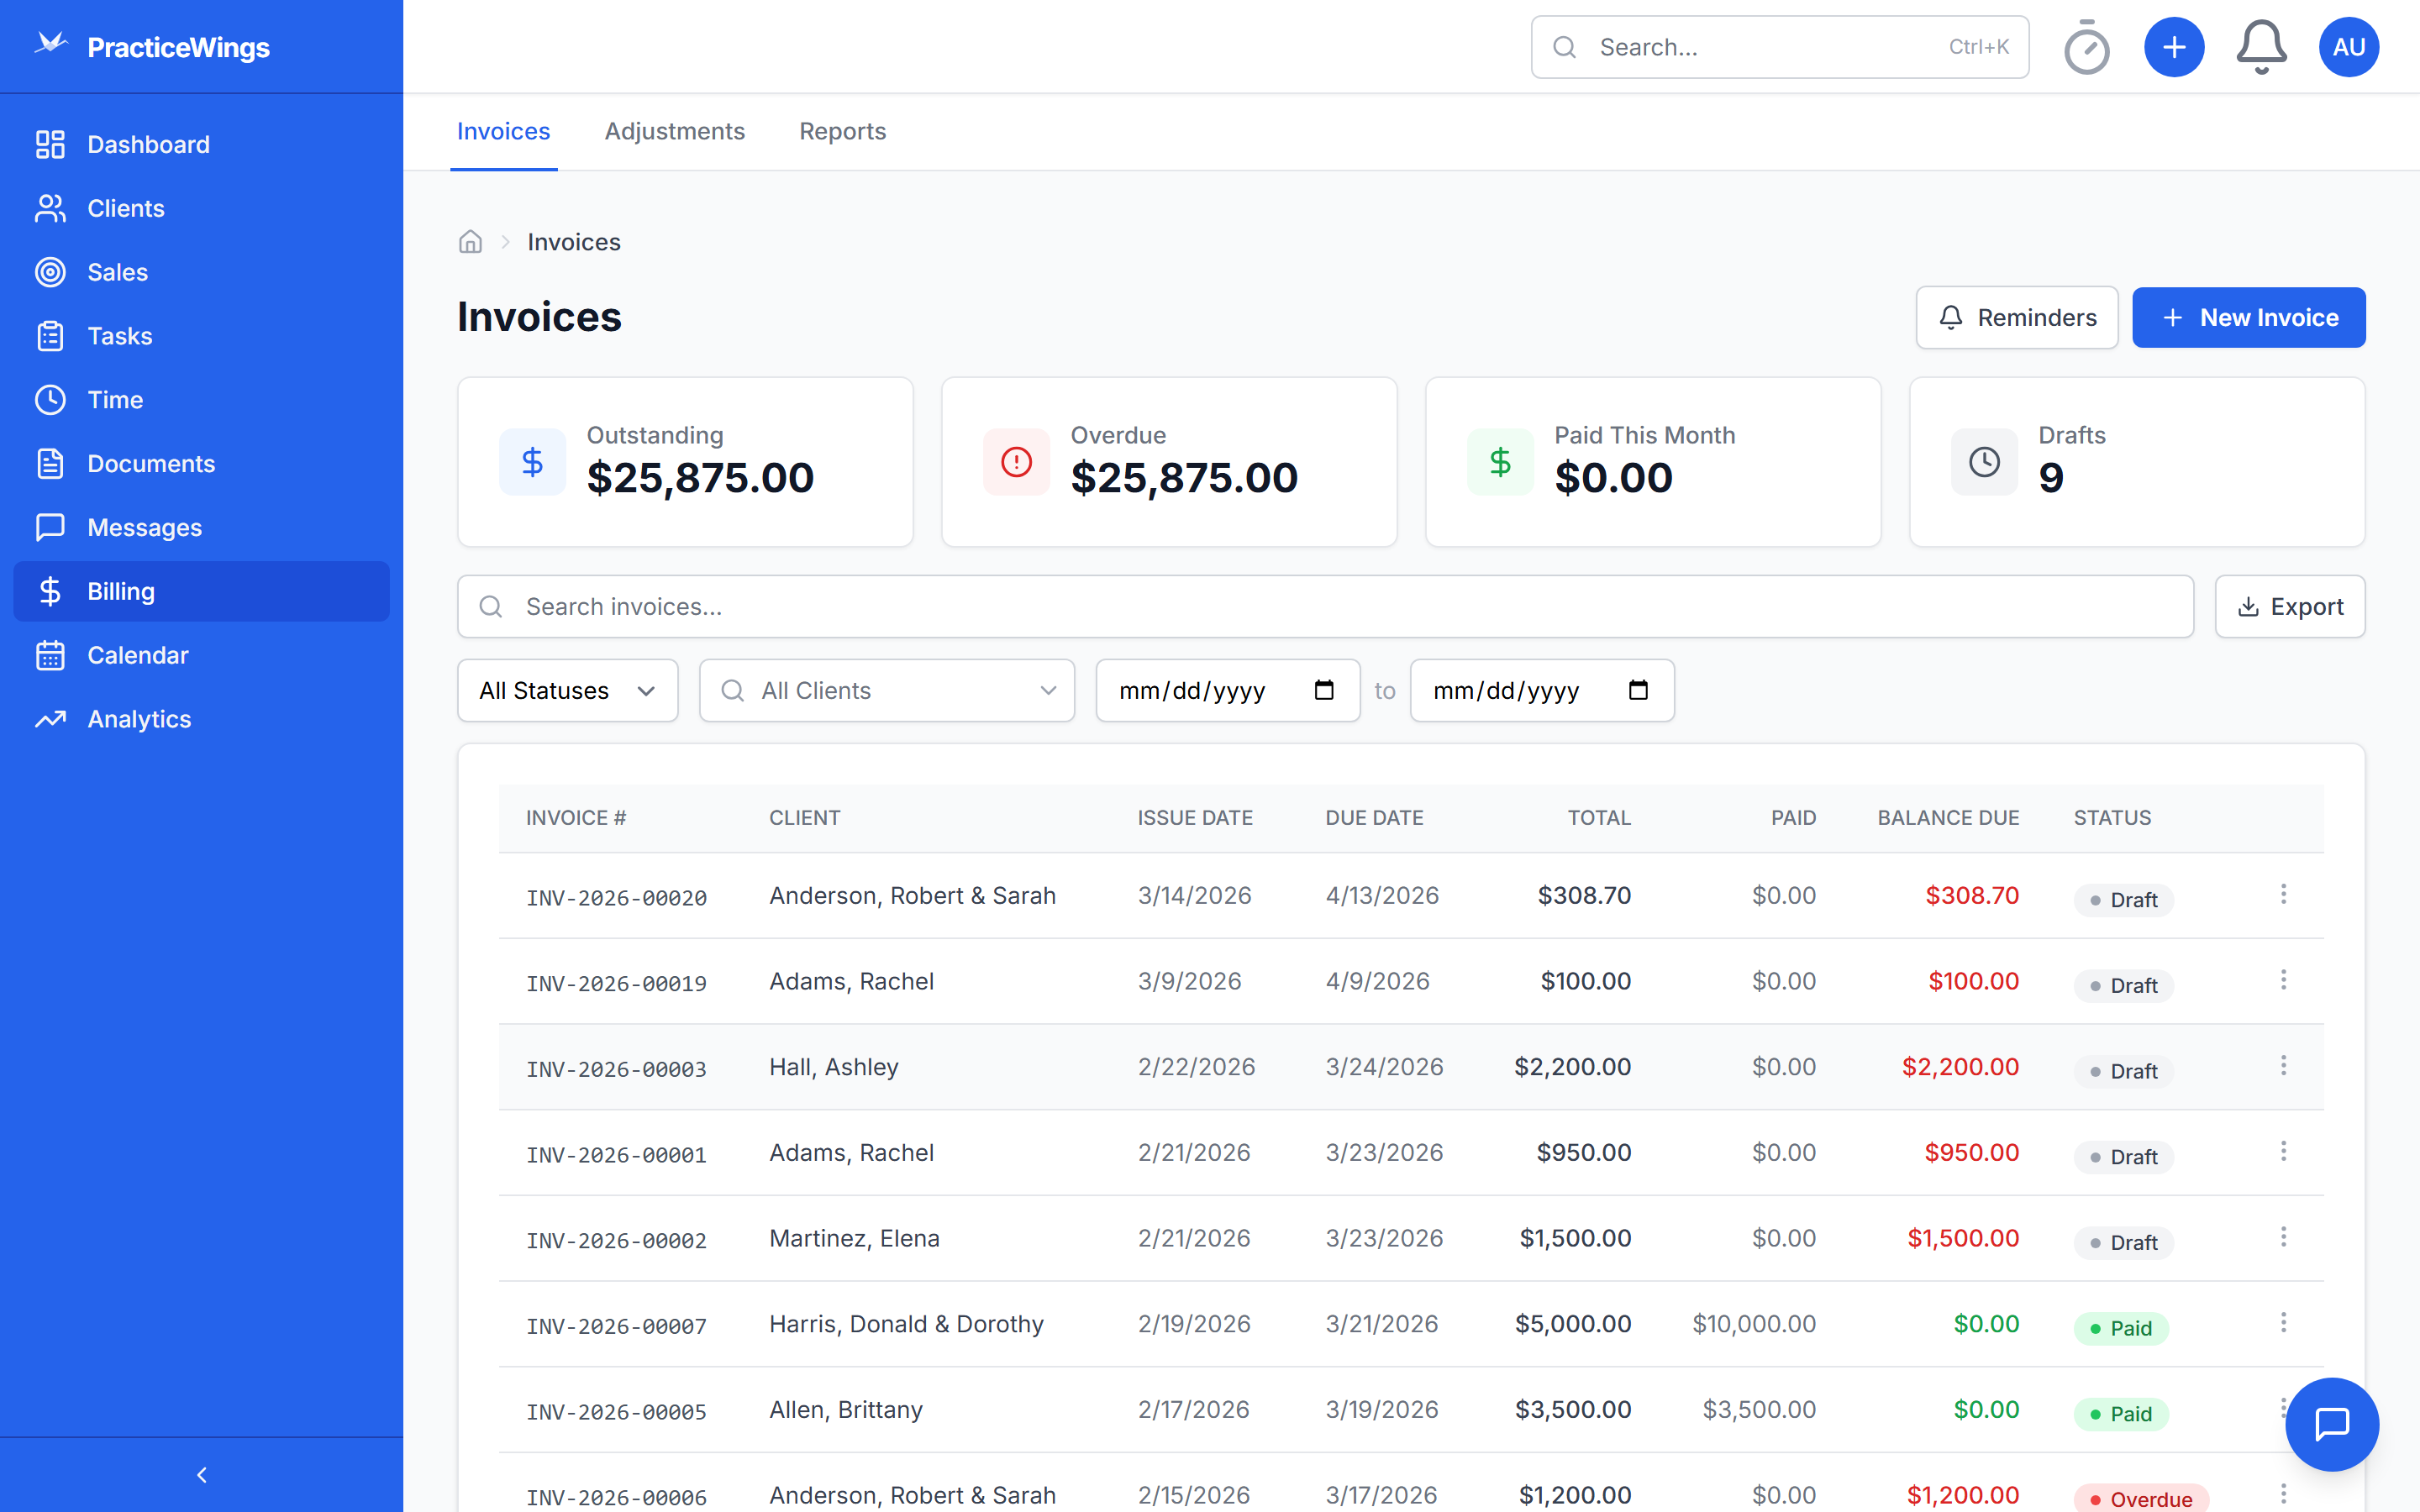Open Sales in the sidebar

click(202, 272)
